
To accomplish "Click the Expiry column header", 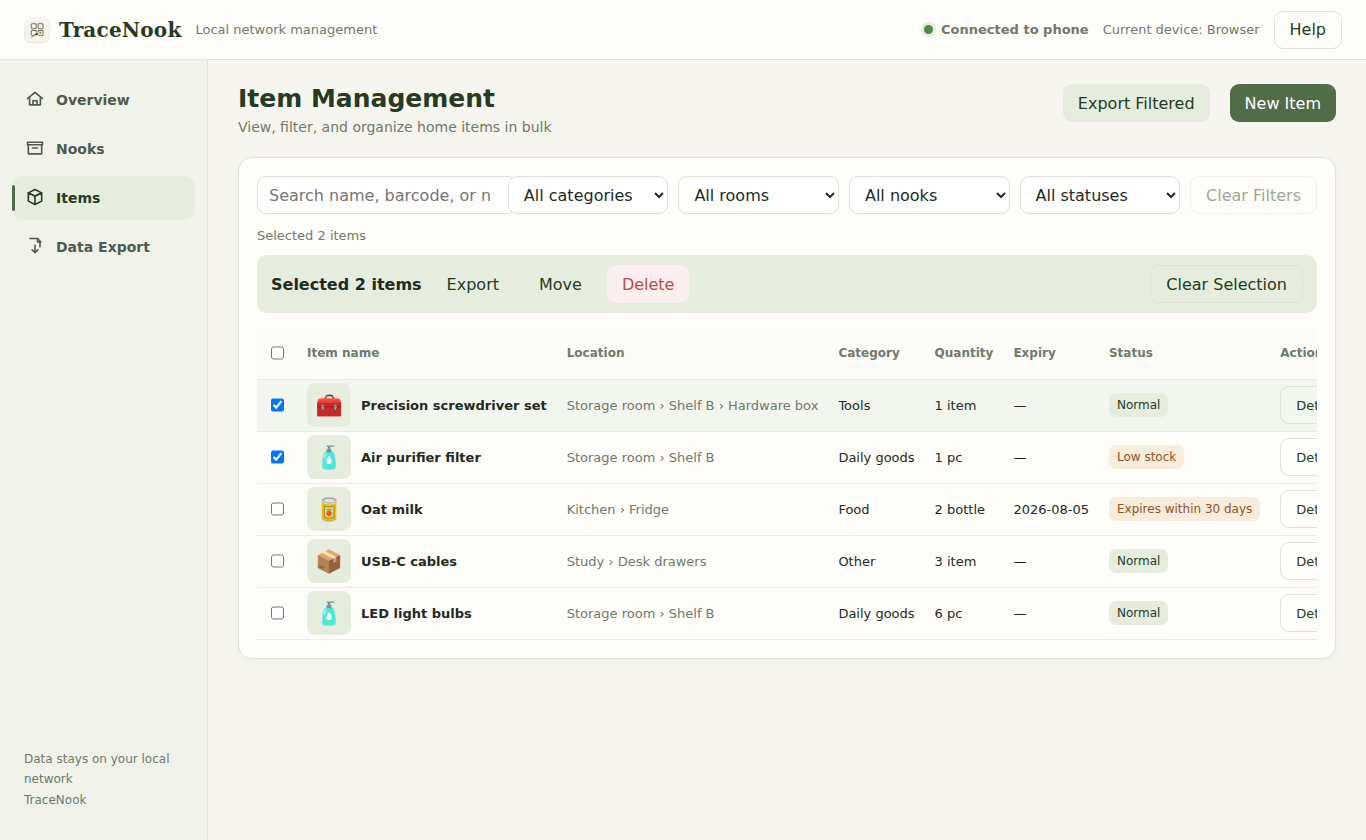I will tap(1034, 353).
